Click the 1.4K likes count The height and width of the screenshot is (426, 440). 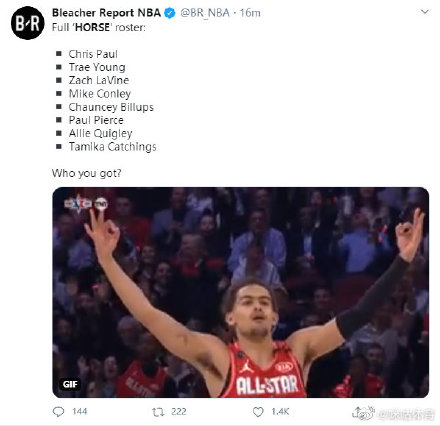(280, 412)
